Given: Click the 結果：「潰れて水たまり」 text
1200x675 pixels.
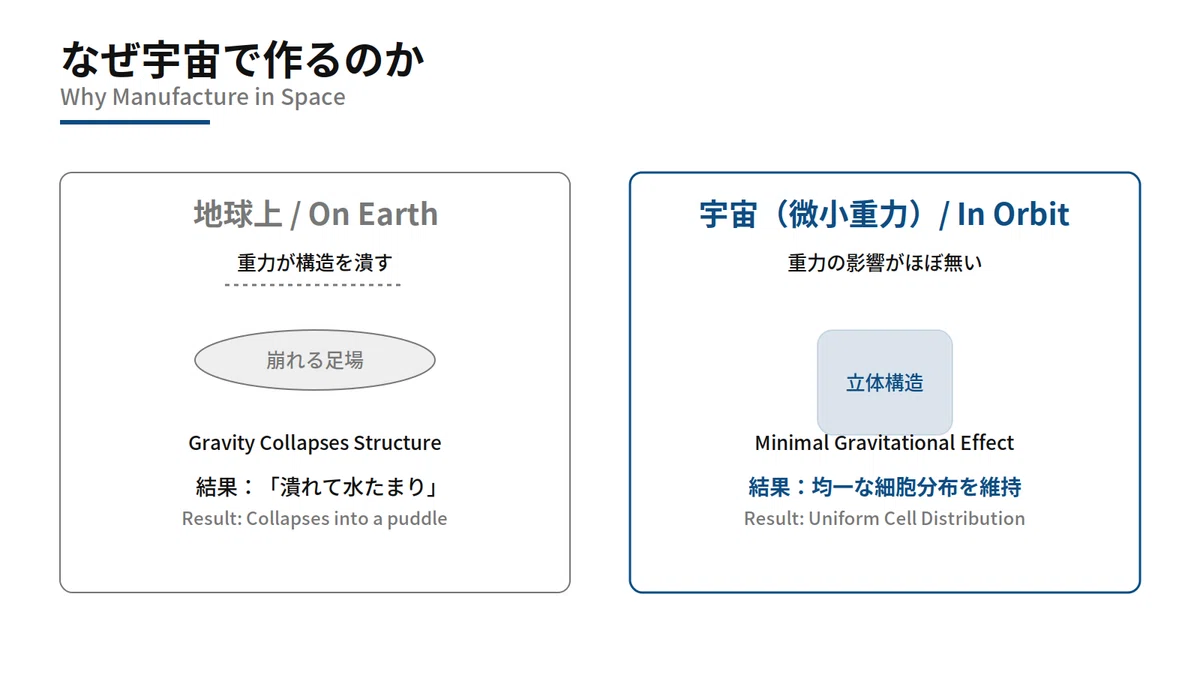Looking at the screenshot, I should tap(315, 487).
